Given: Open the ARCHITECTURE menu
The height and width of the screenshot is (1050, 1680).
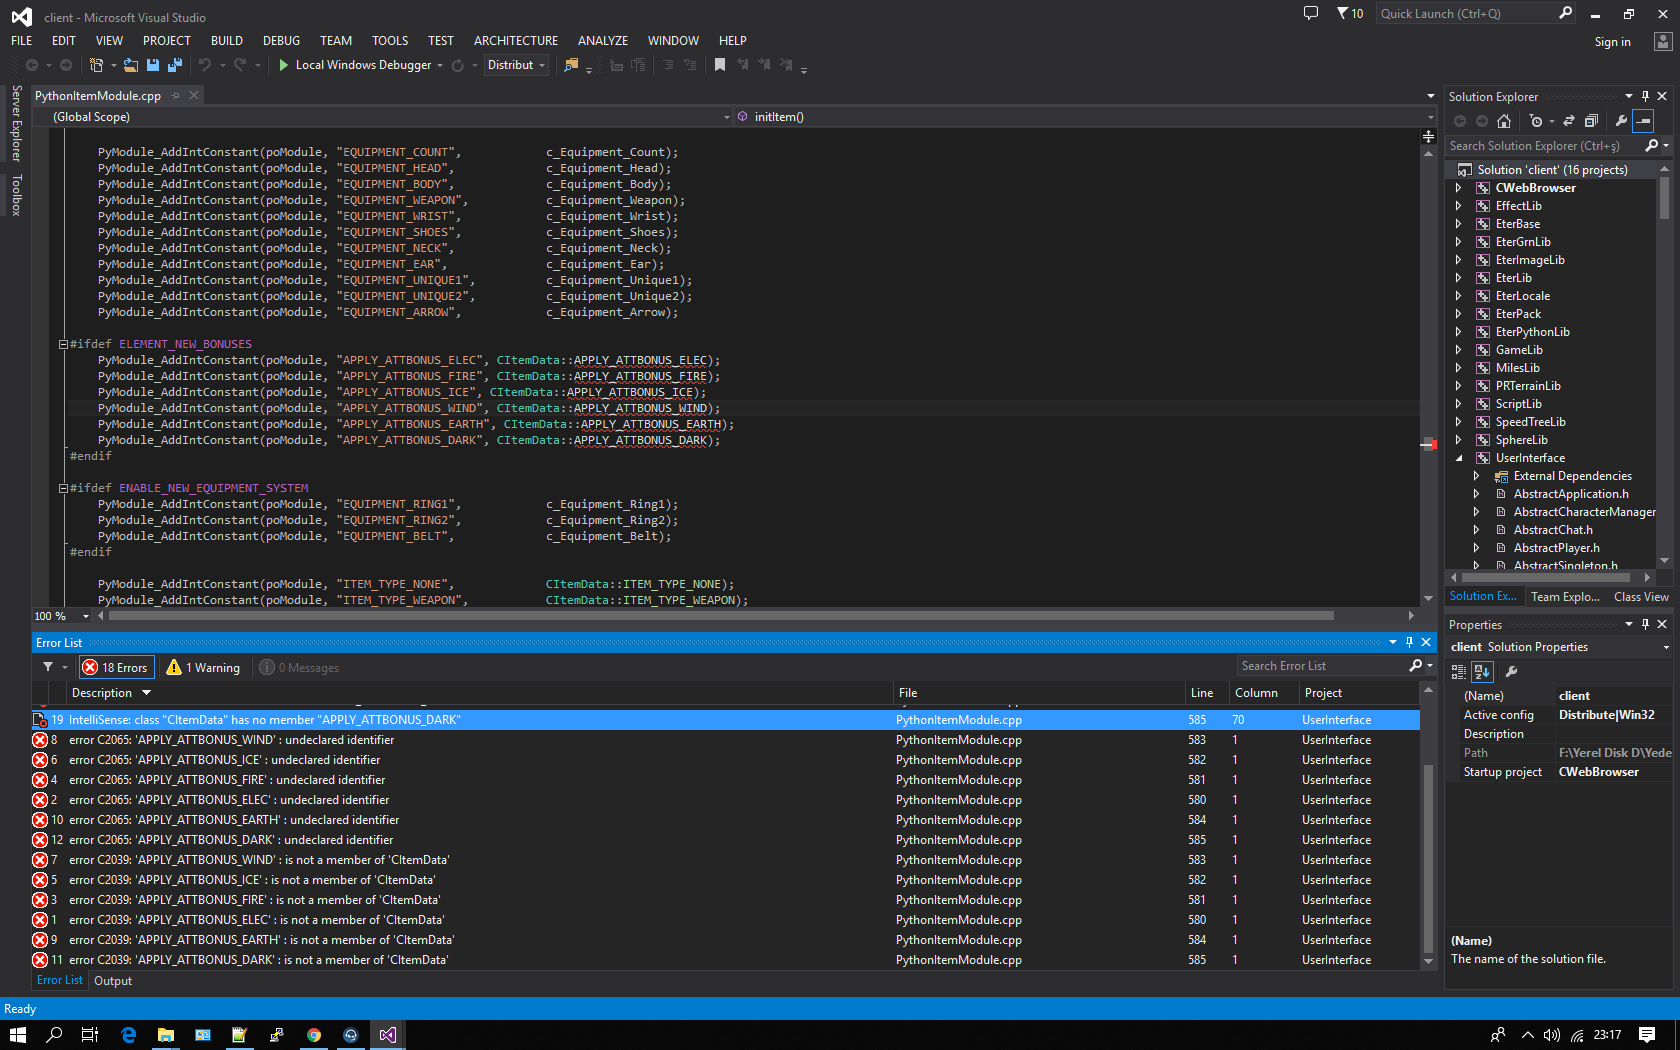Looking at the screenshot, I should tap(516, 41).
